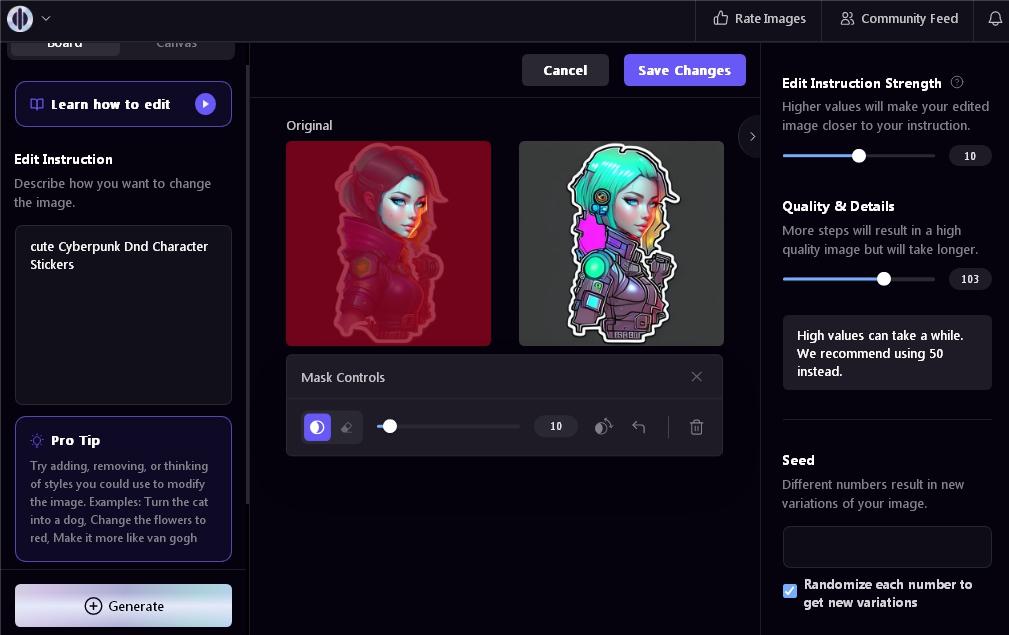Select the mask brush tool
This screenshot has width=1009, height=635.
point(317,427)
